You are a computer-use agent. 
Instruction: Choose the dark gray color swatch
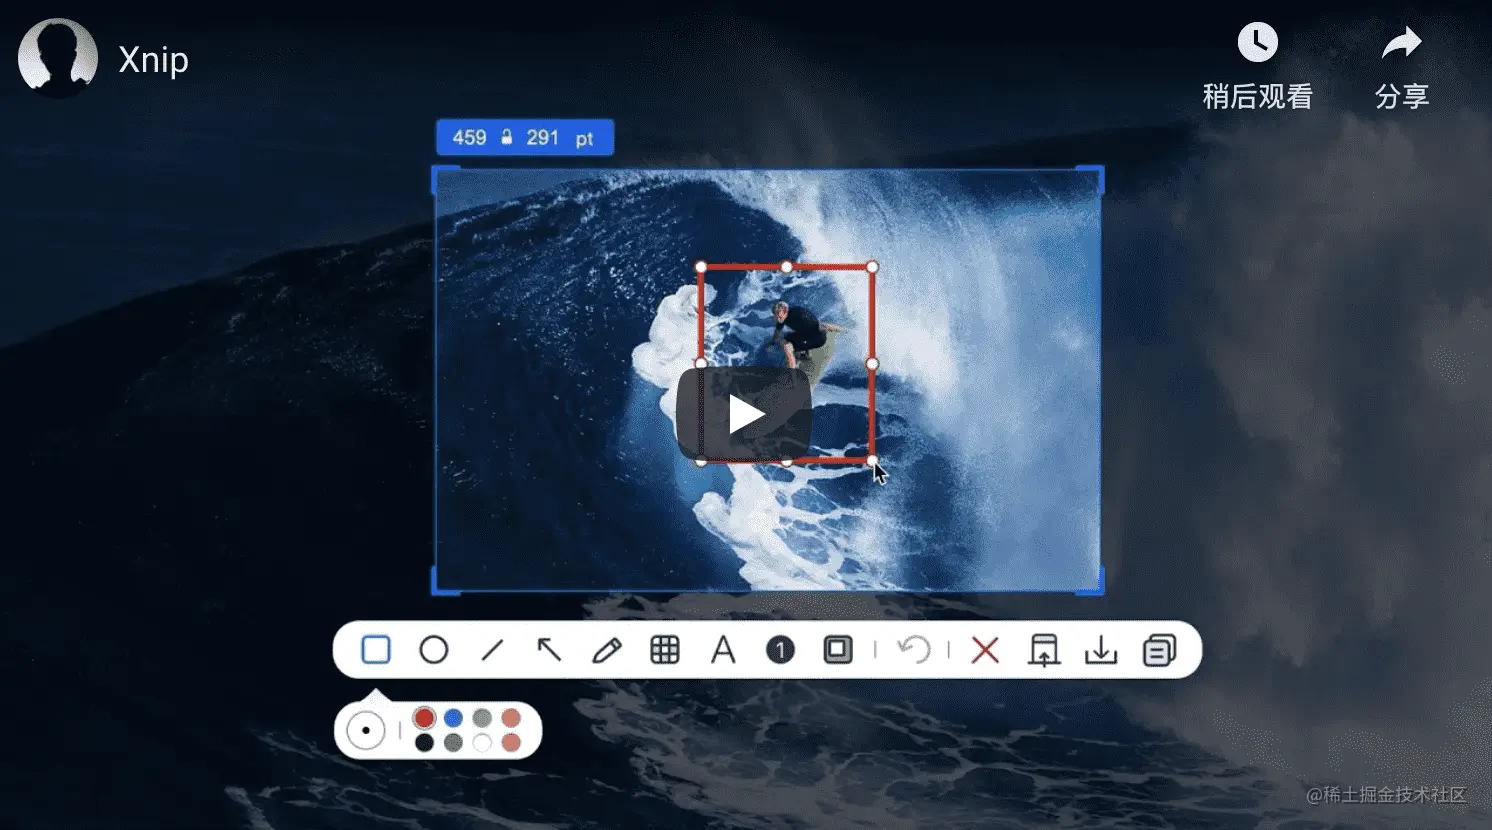(453, 742)
